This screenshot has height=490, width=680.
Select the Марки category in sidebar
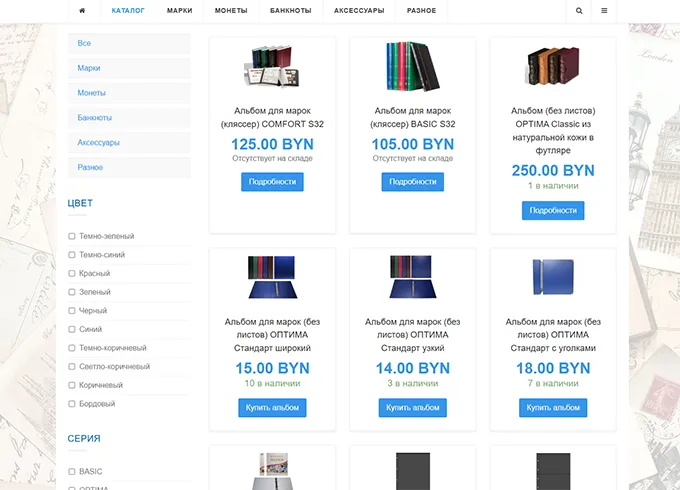coord(129,68)
